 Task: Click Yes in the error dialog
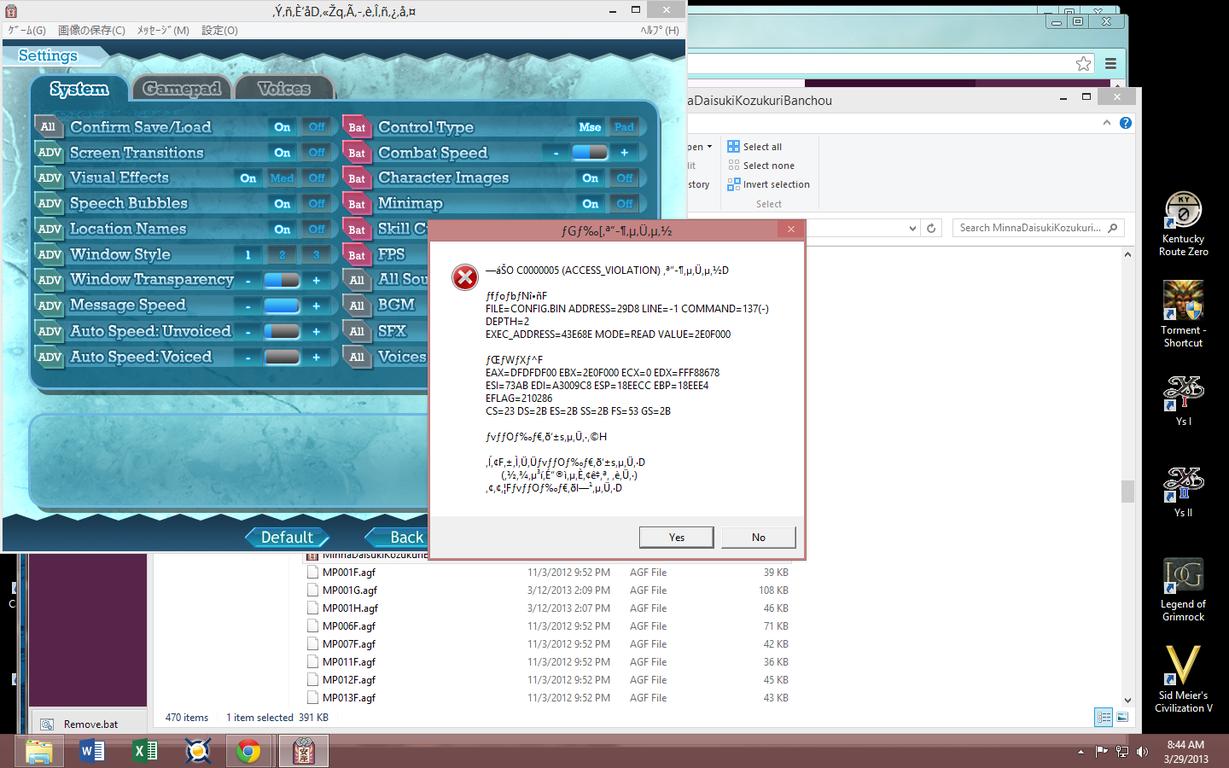[676, 537]
